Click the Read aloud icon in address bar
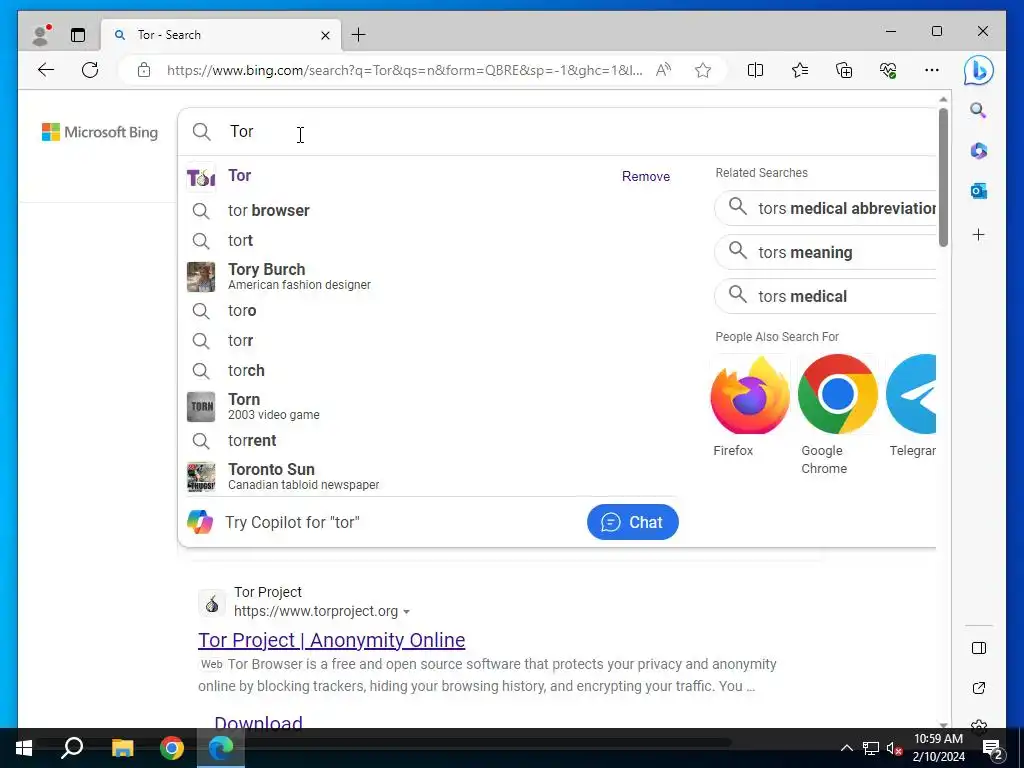Viewport: 1024px width, 768px height. pyautogui.click(x=664, y=70)
